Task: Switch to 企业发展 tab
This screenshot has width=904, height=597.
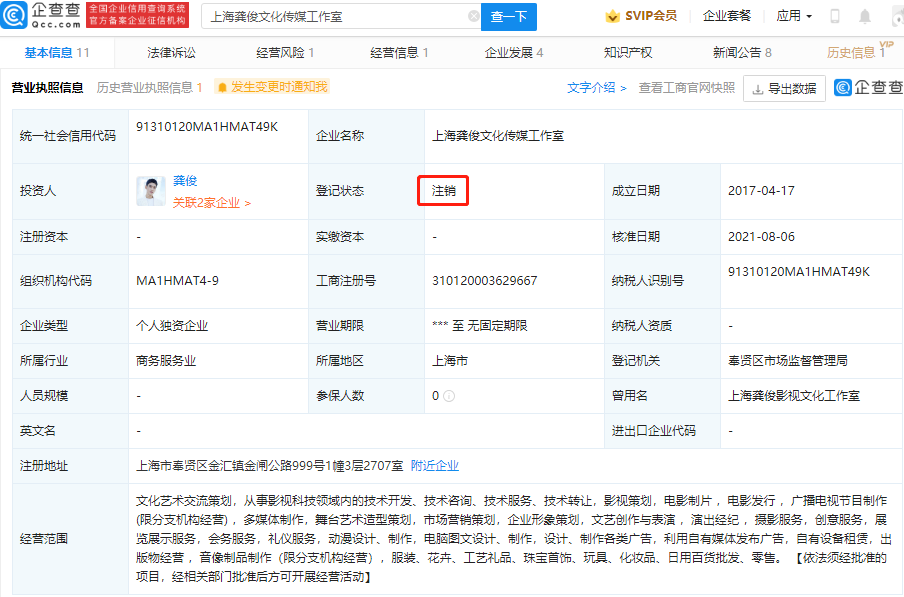Action: [x=514, y=53]
